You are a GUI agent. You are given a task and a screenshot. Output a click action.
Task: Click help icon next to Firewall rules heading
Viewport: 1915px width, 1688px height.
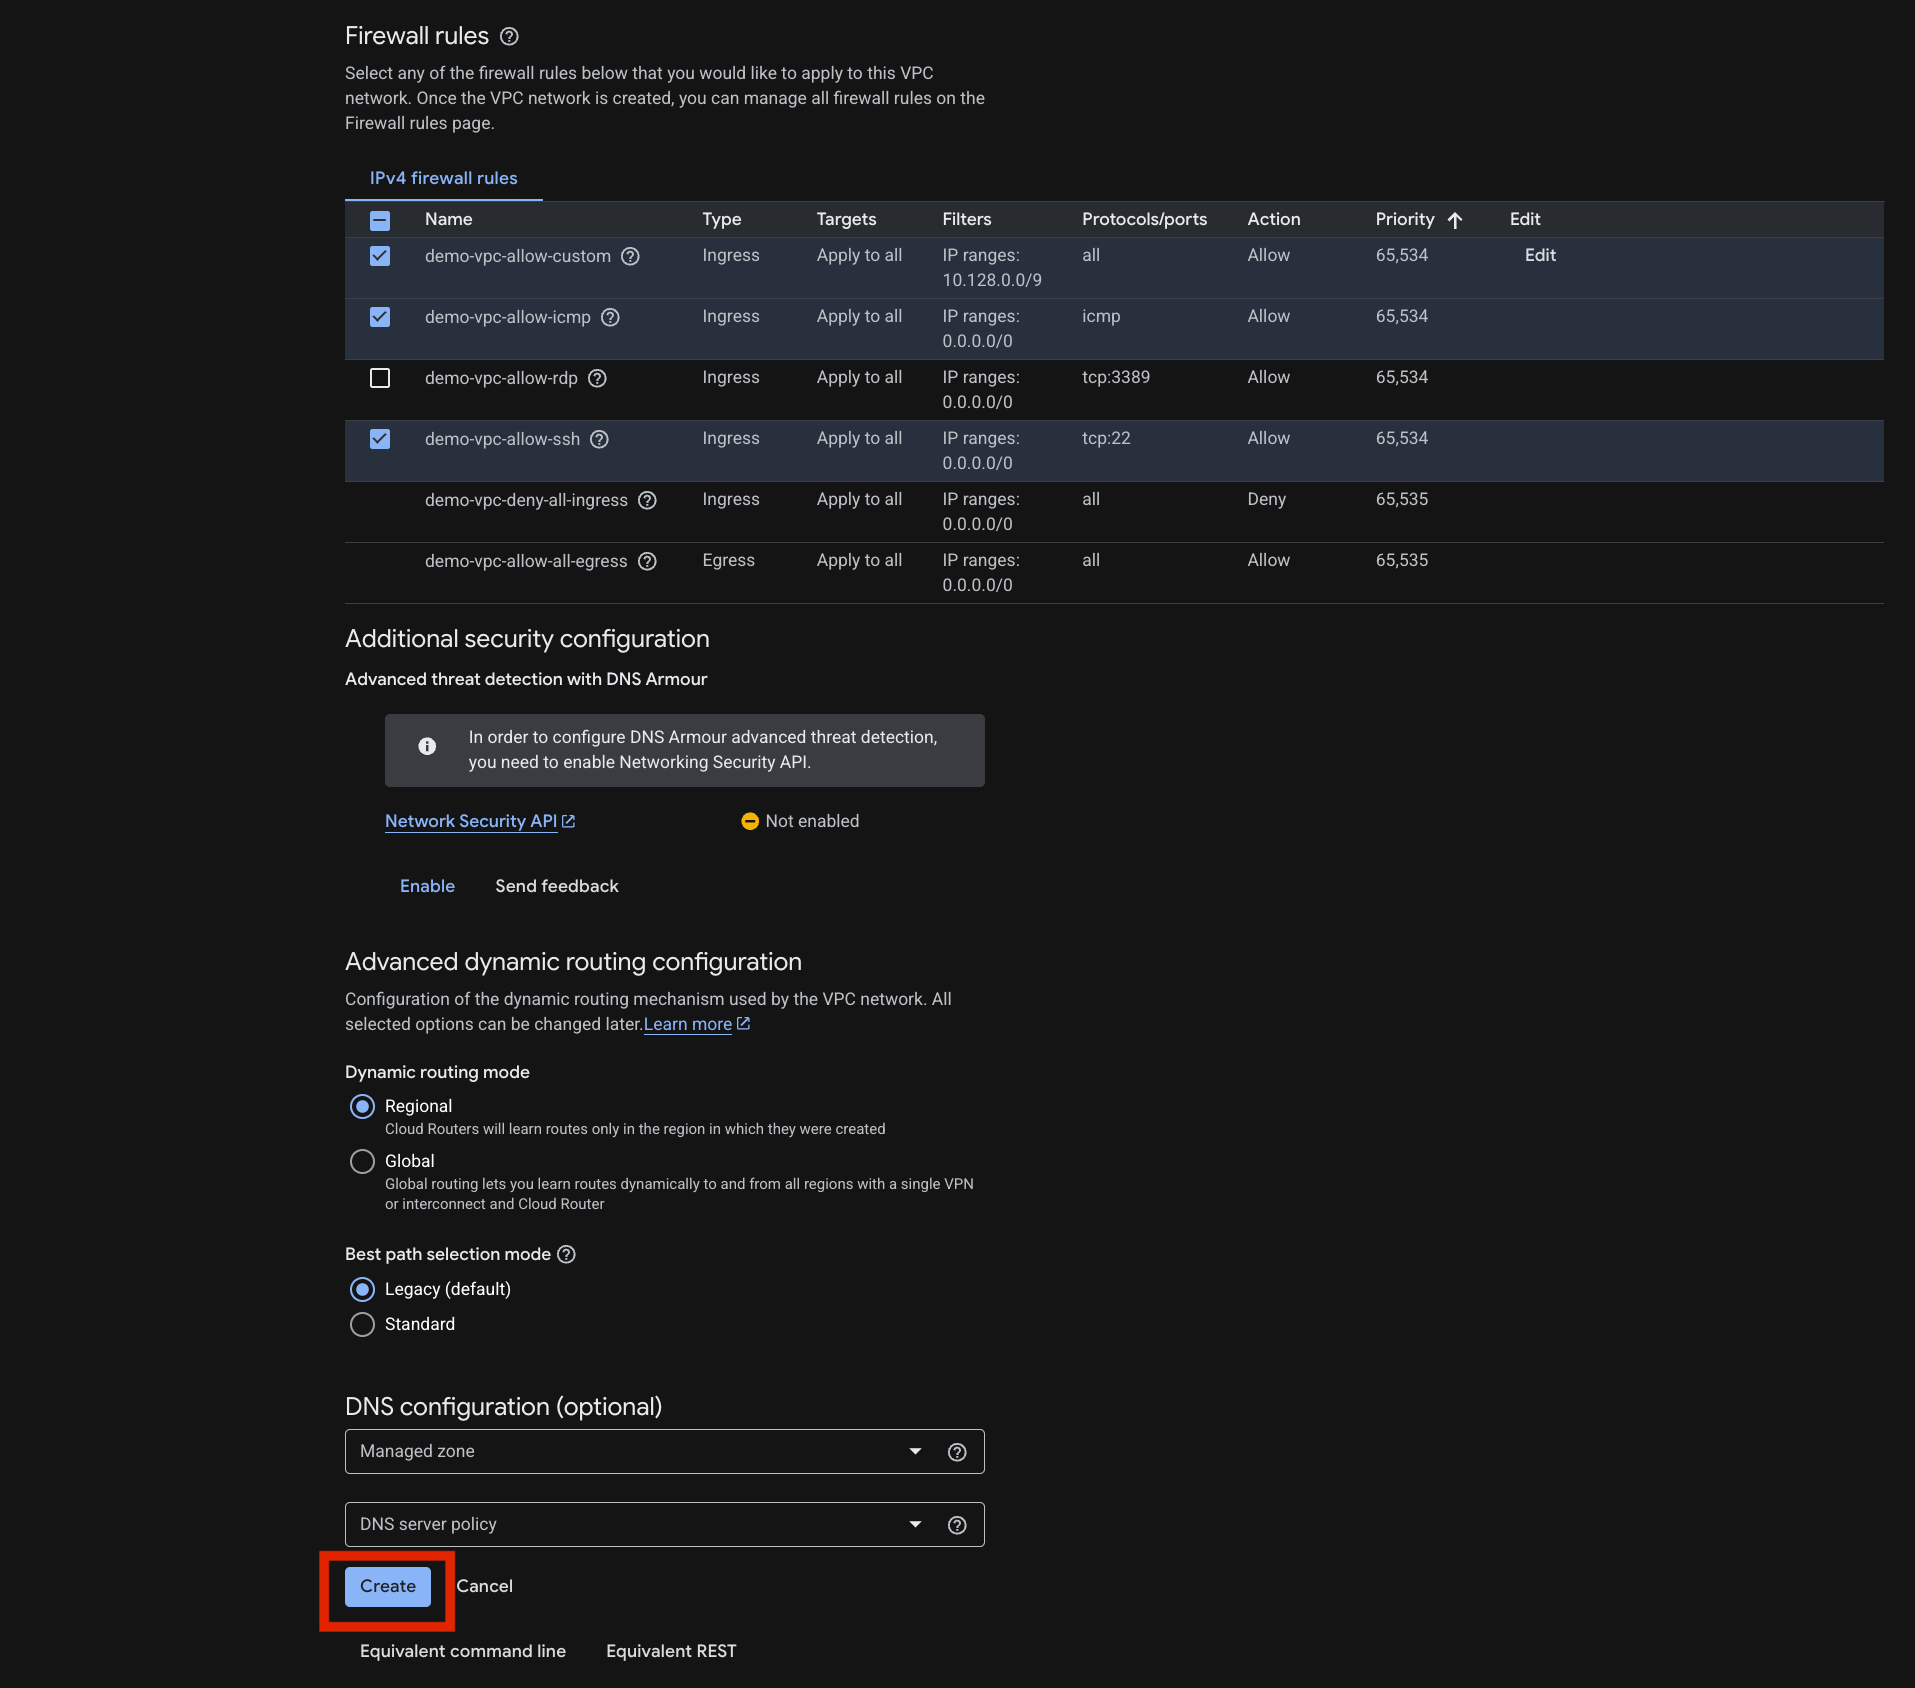[x=509, y=37]
